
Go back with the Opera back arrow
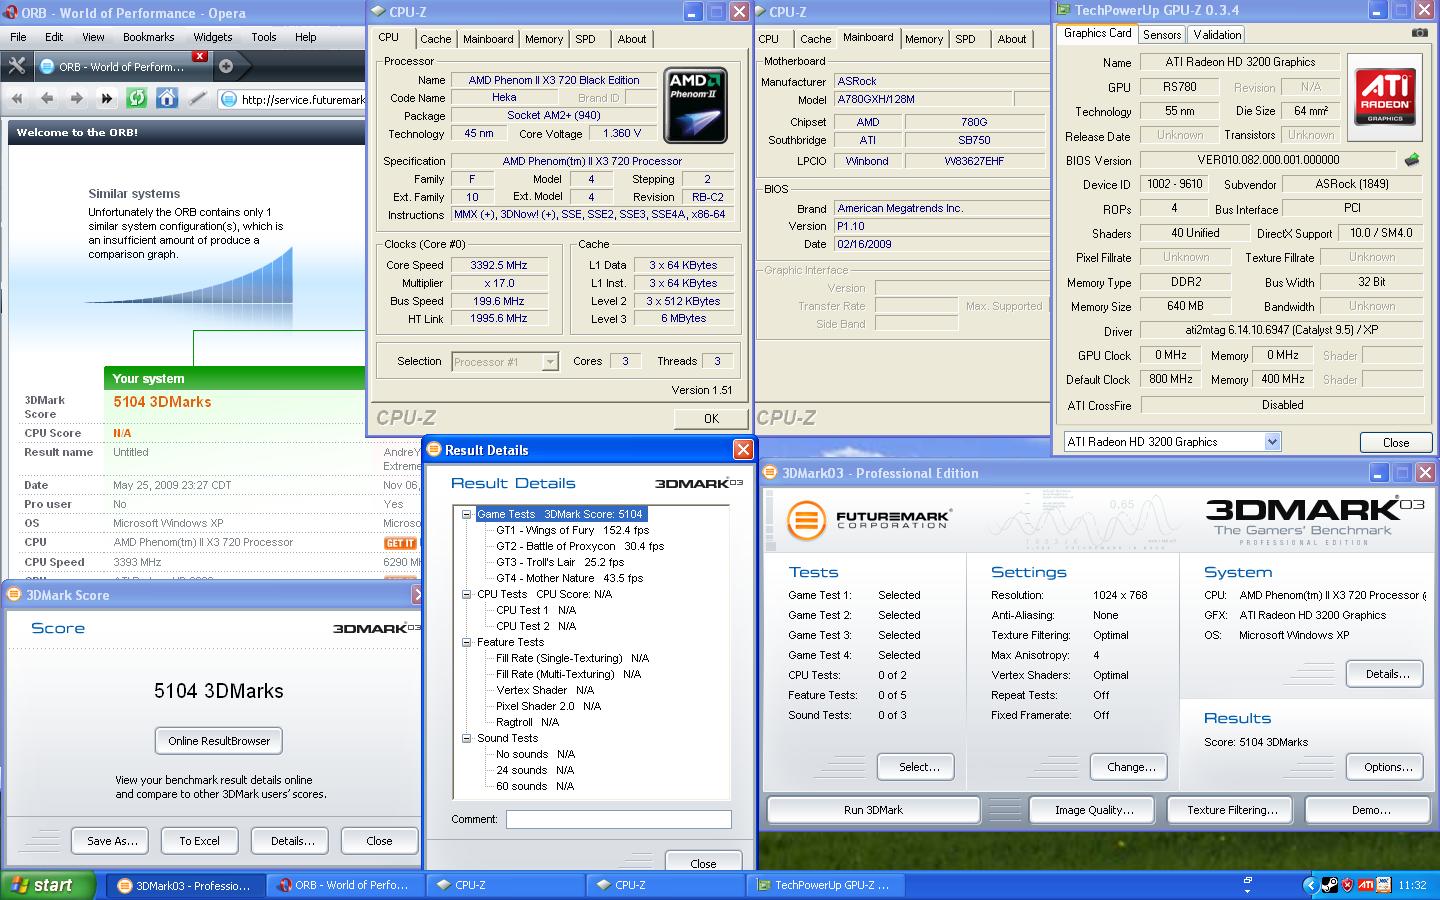tap(47, 98)
